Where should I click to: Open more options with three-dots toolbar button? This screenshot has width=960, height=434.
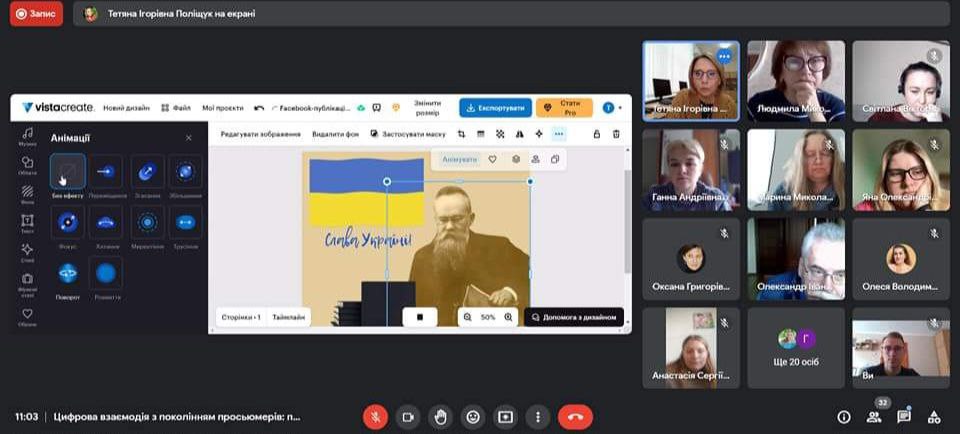(x=558, y=134)
